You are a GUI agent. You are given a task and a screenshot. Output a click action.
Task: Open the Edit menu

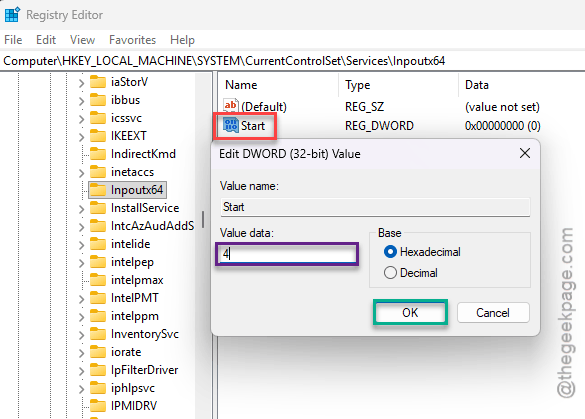tap(46, 40)
